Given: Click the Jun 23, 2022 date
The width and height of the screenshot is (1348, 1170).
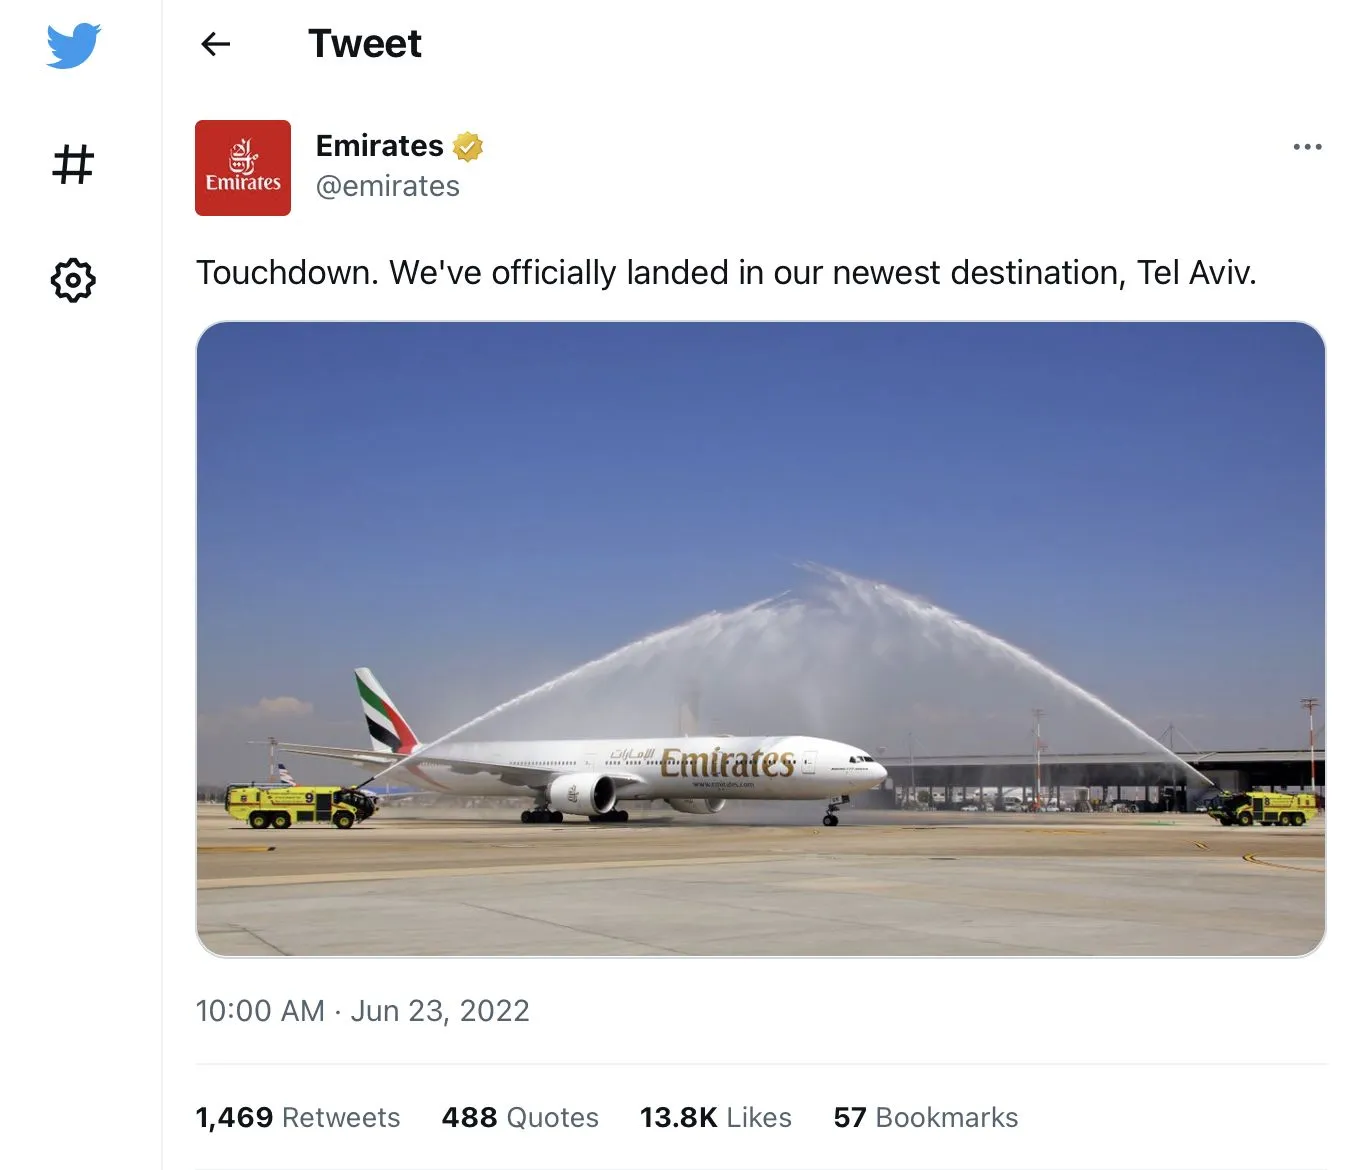Looking at the screenshot, I should click(x=440, y=1011).
